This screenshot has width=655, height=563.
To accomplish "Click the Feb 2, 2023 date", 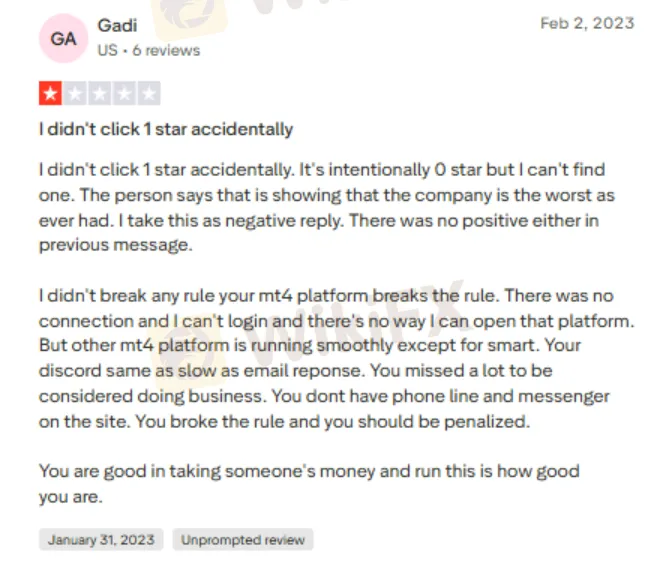I will (x=587, y=23).
